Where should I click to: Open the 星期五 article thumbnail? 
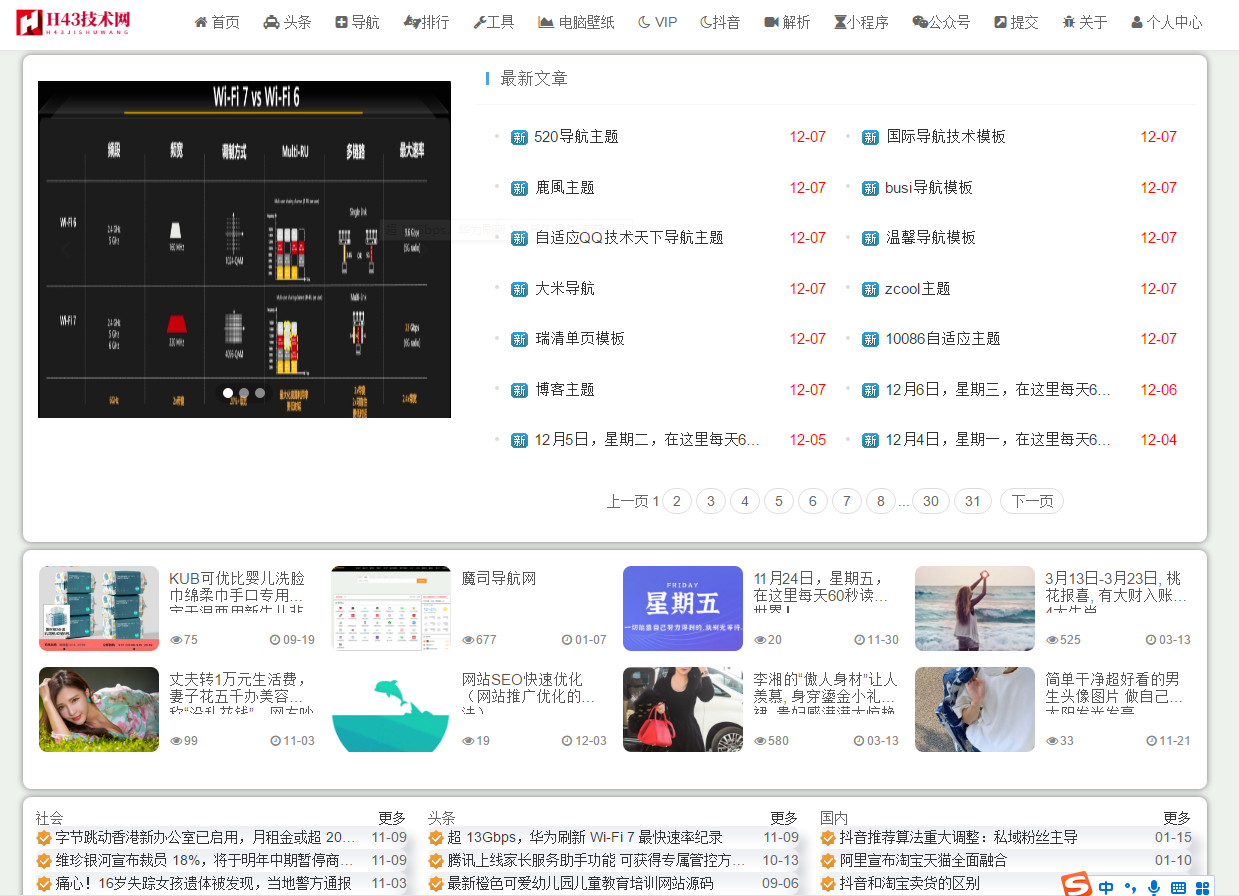682,608
